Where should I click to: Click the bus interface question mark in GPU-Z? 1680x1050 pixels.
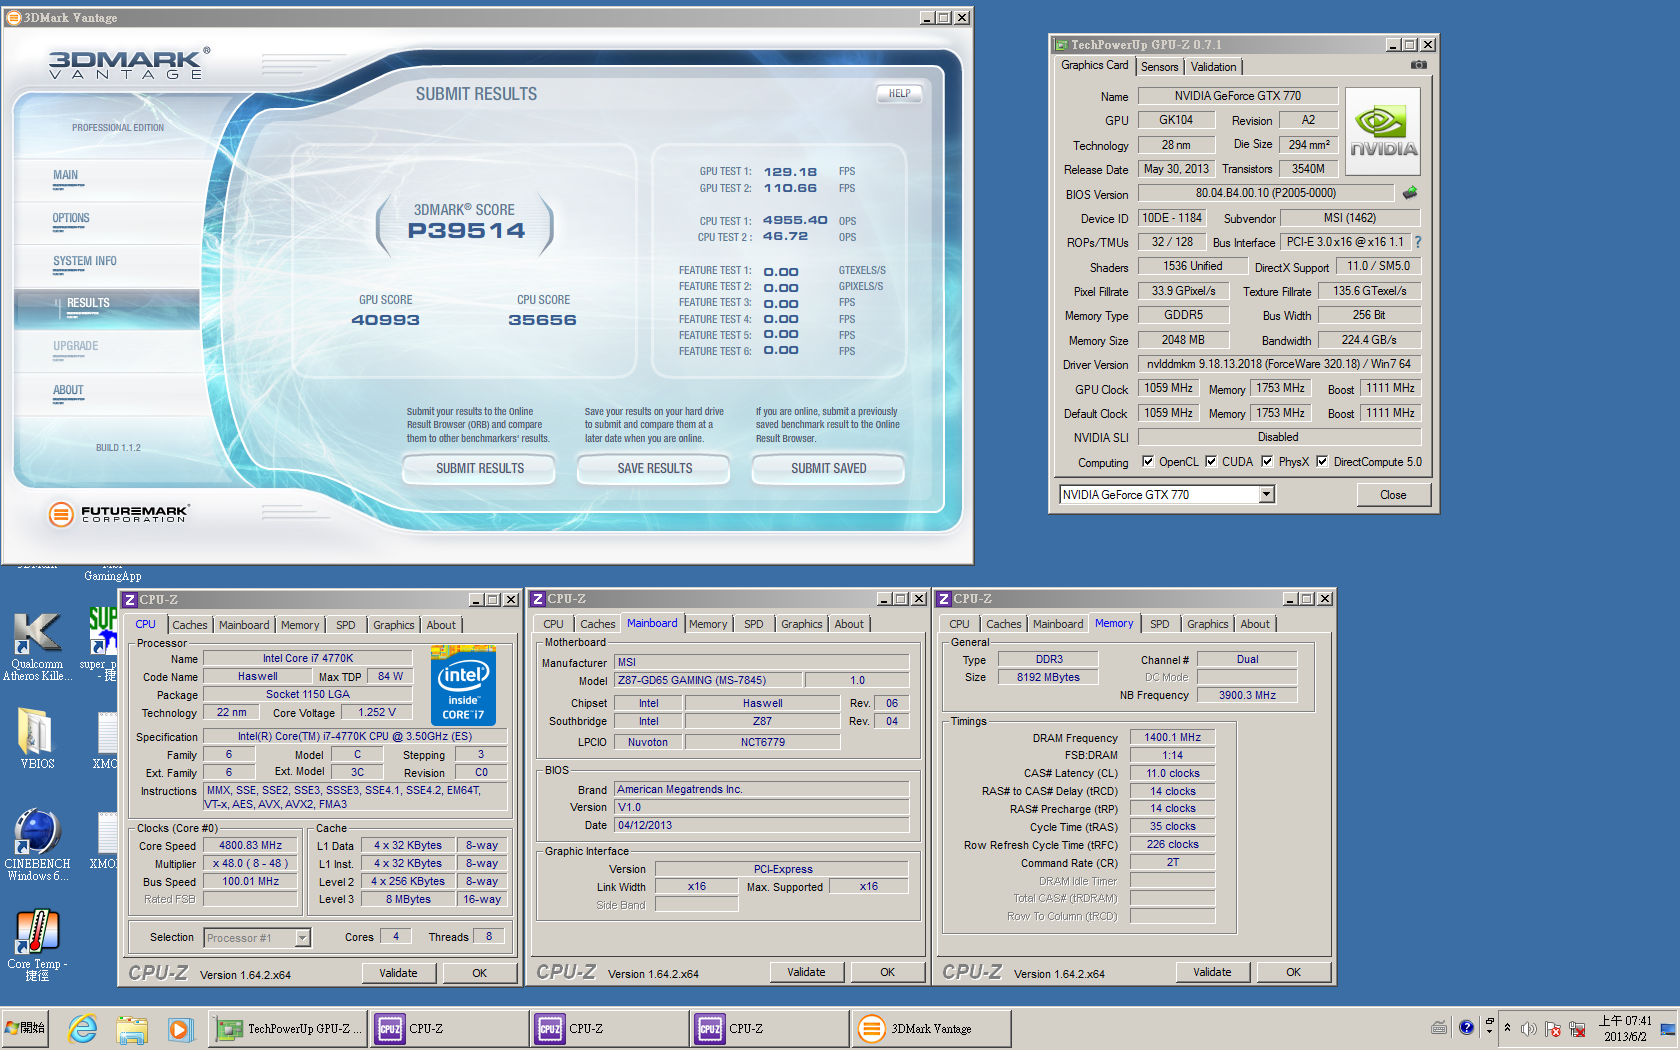coord(1417,242)
